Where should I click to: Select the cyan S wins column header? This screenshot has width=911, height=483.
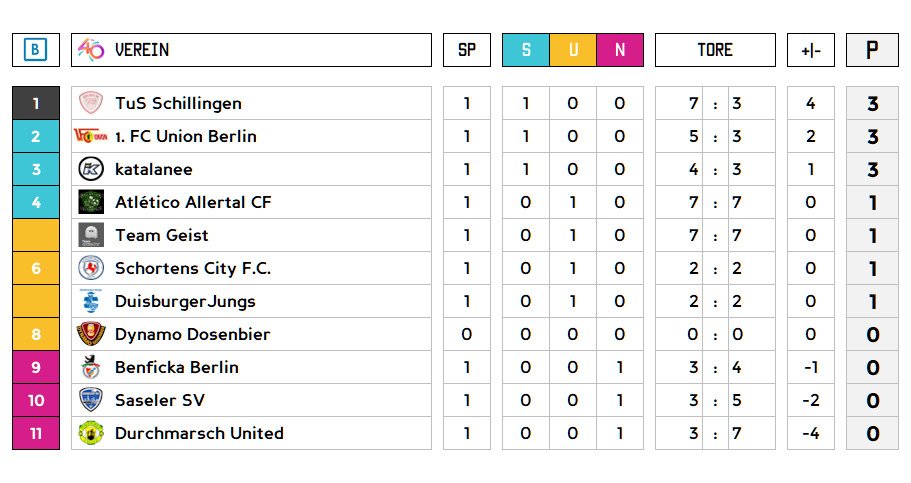pyautogui.click(x=526, y=50)
